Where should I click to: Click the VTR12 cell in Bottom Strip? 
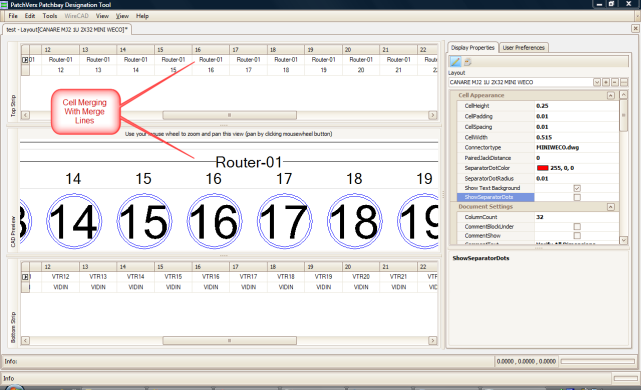(61, 277)
